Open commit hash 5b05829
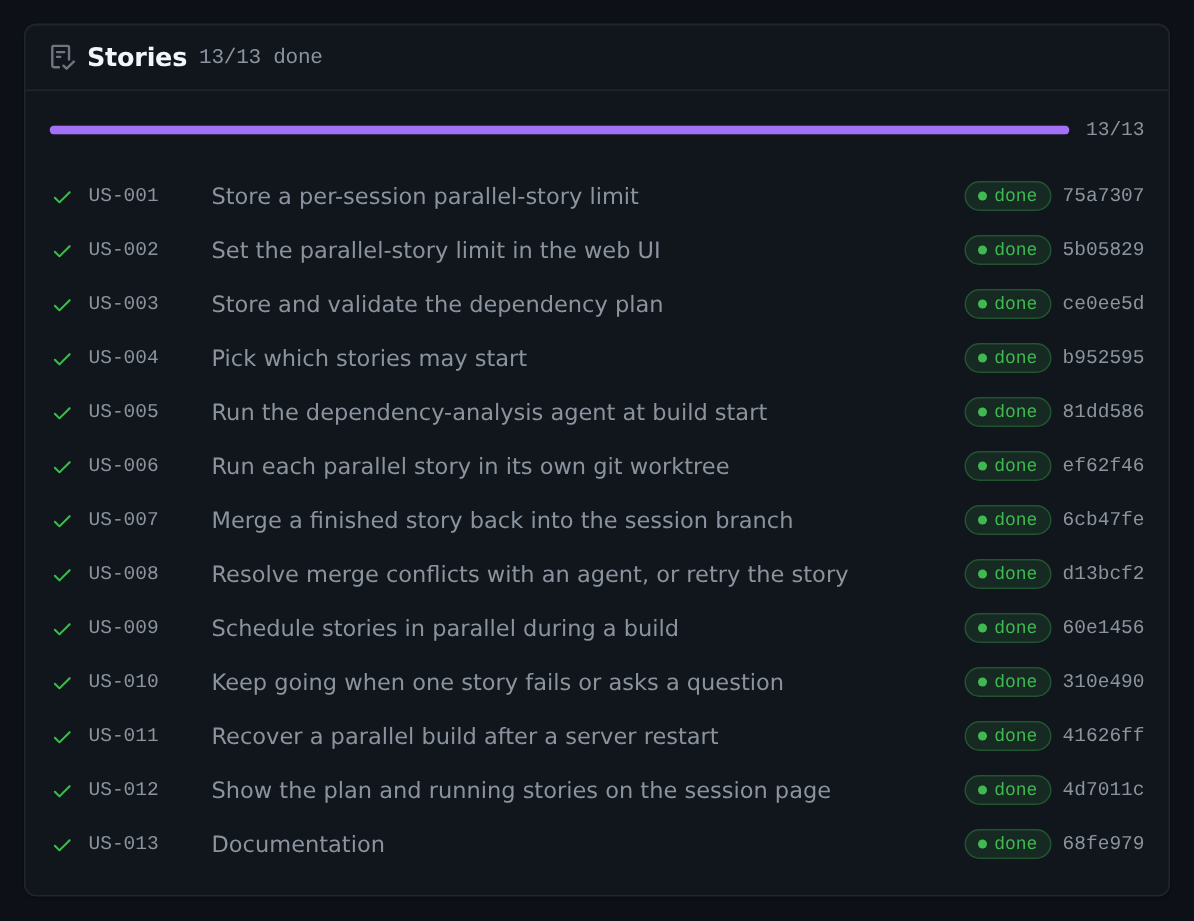 click(1103, 250)
